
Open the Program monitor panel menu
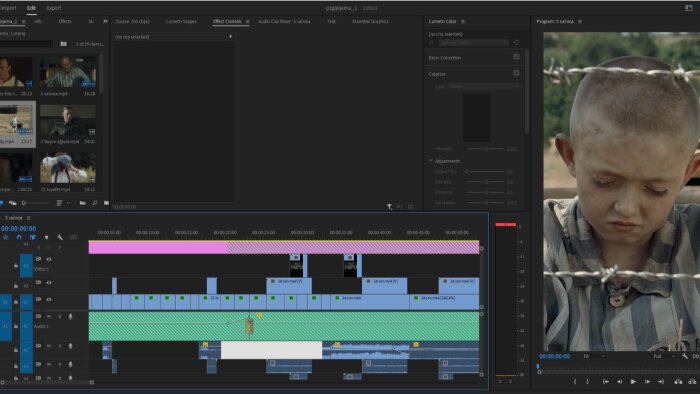pyautogui.click(x=580, y=21)
